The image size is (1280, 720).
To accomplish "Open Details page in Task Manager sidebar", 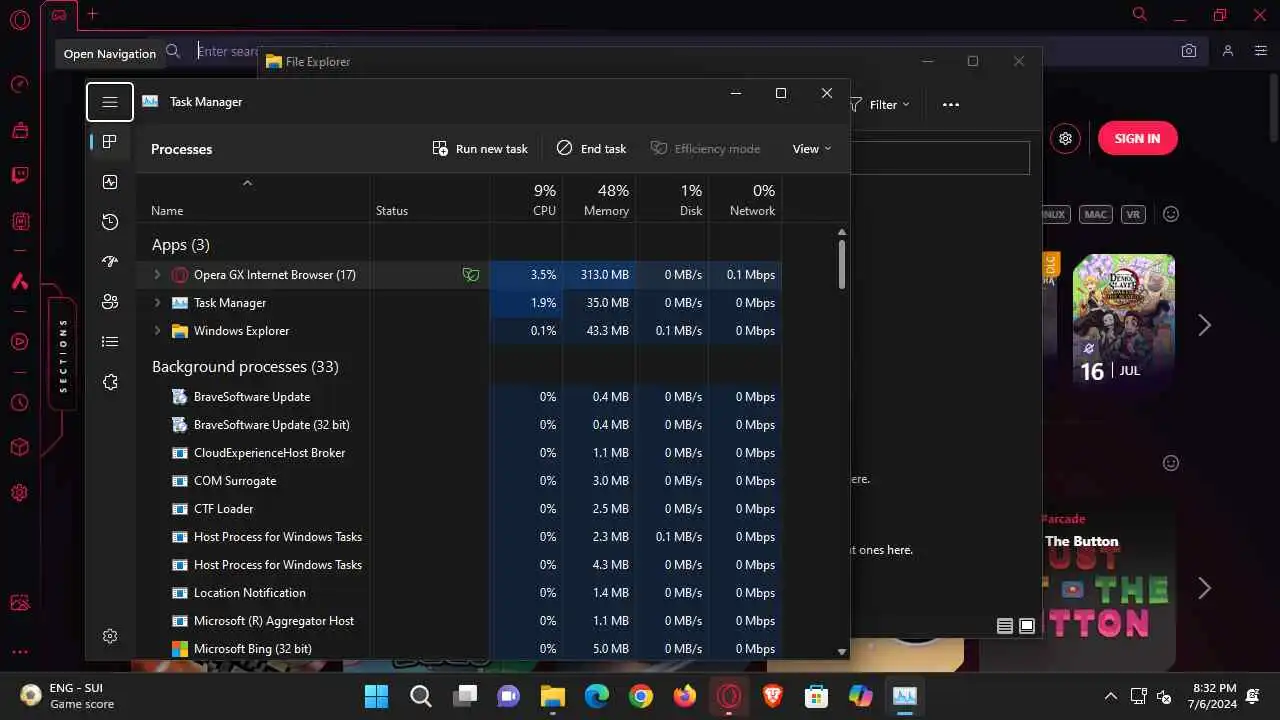I will click(x=110, y=342).
